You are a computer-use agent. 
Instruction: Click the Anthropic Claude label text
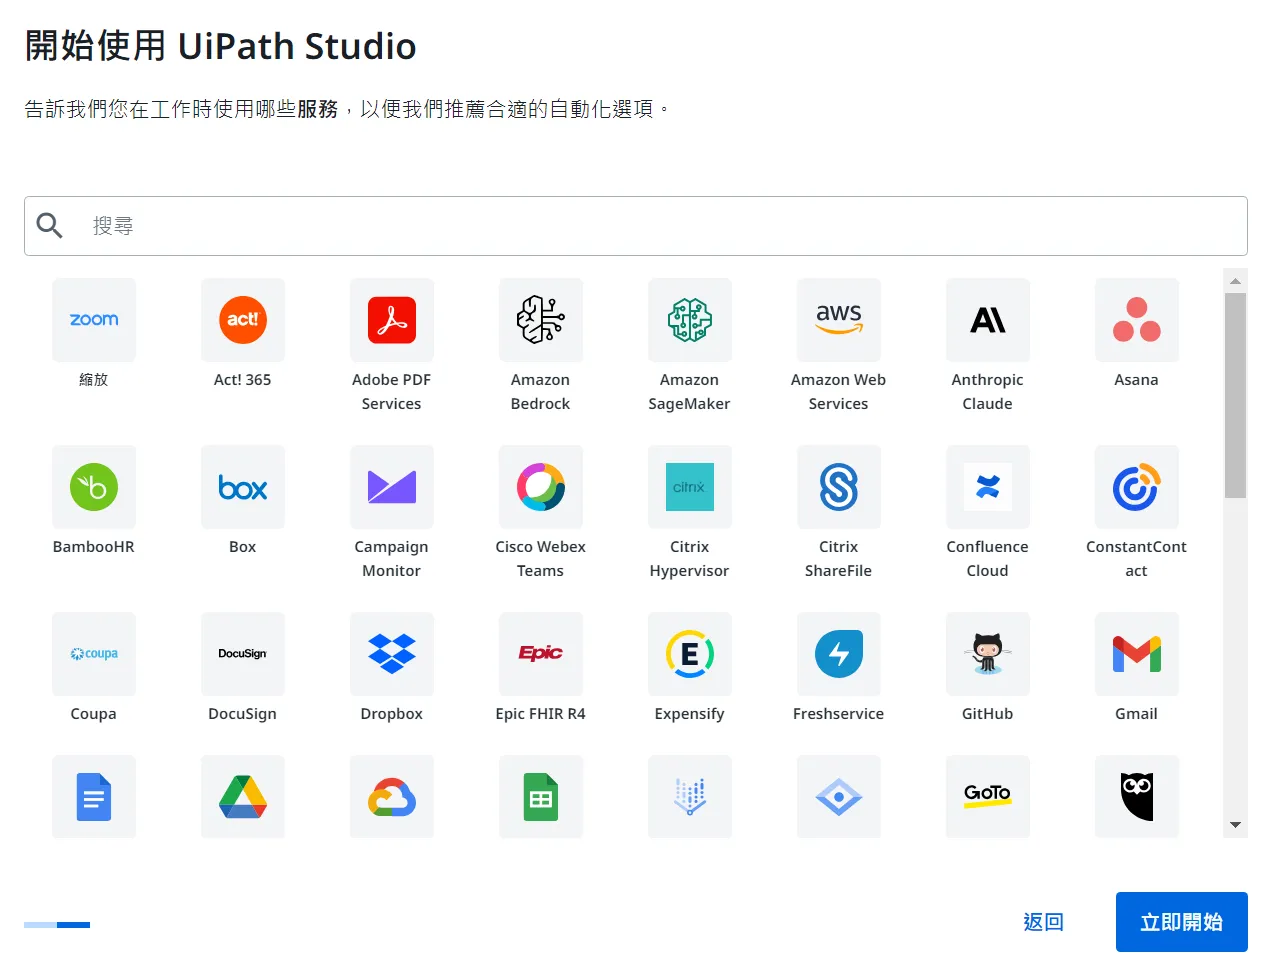(x=988, y=392)
